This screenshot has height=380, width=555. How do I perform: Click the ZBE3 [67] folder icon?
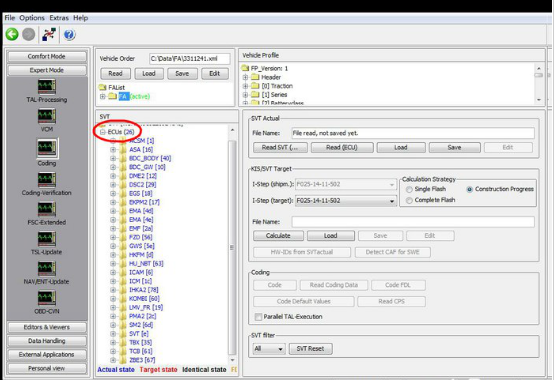(x=123, y=360)
